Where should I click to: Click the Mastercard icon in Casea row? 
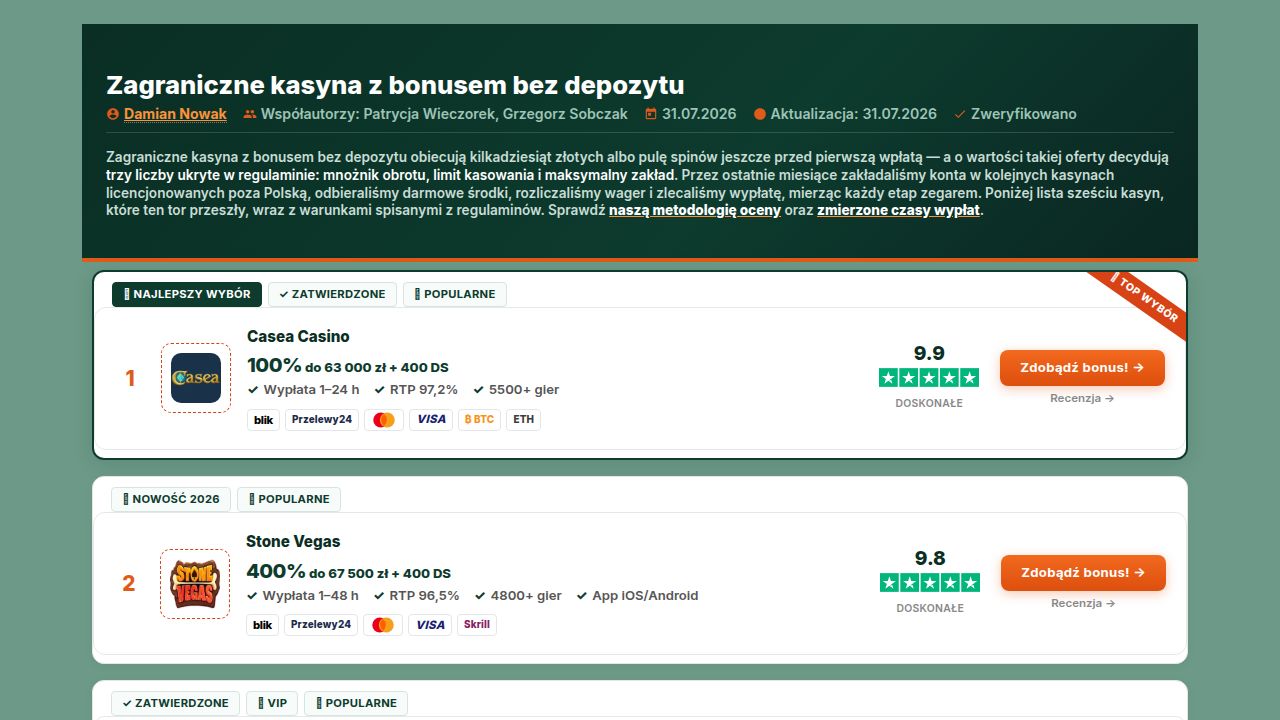384,420
